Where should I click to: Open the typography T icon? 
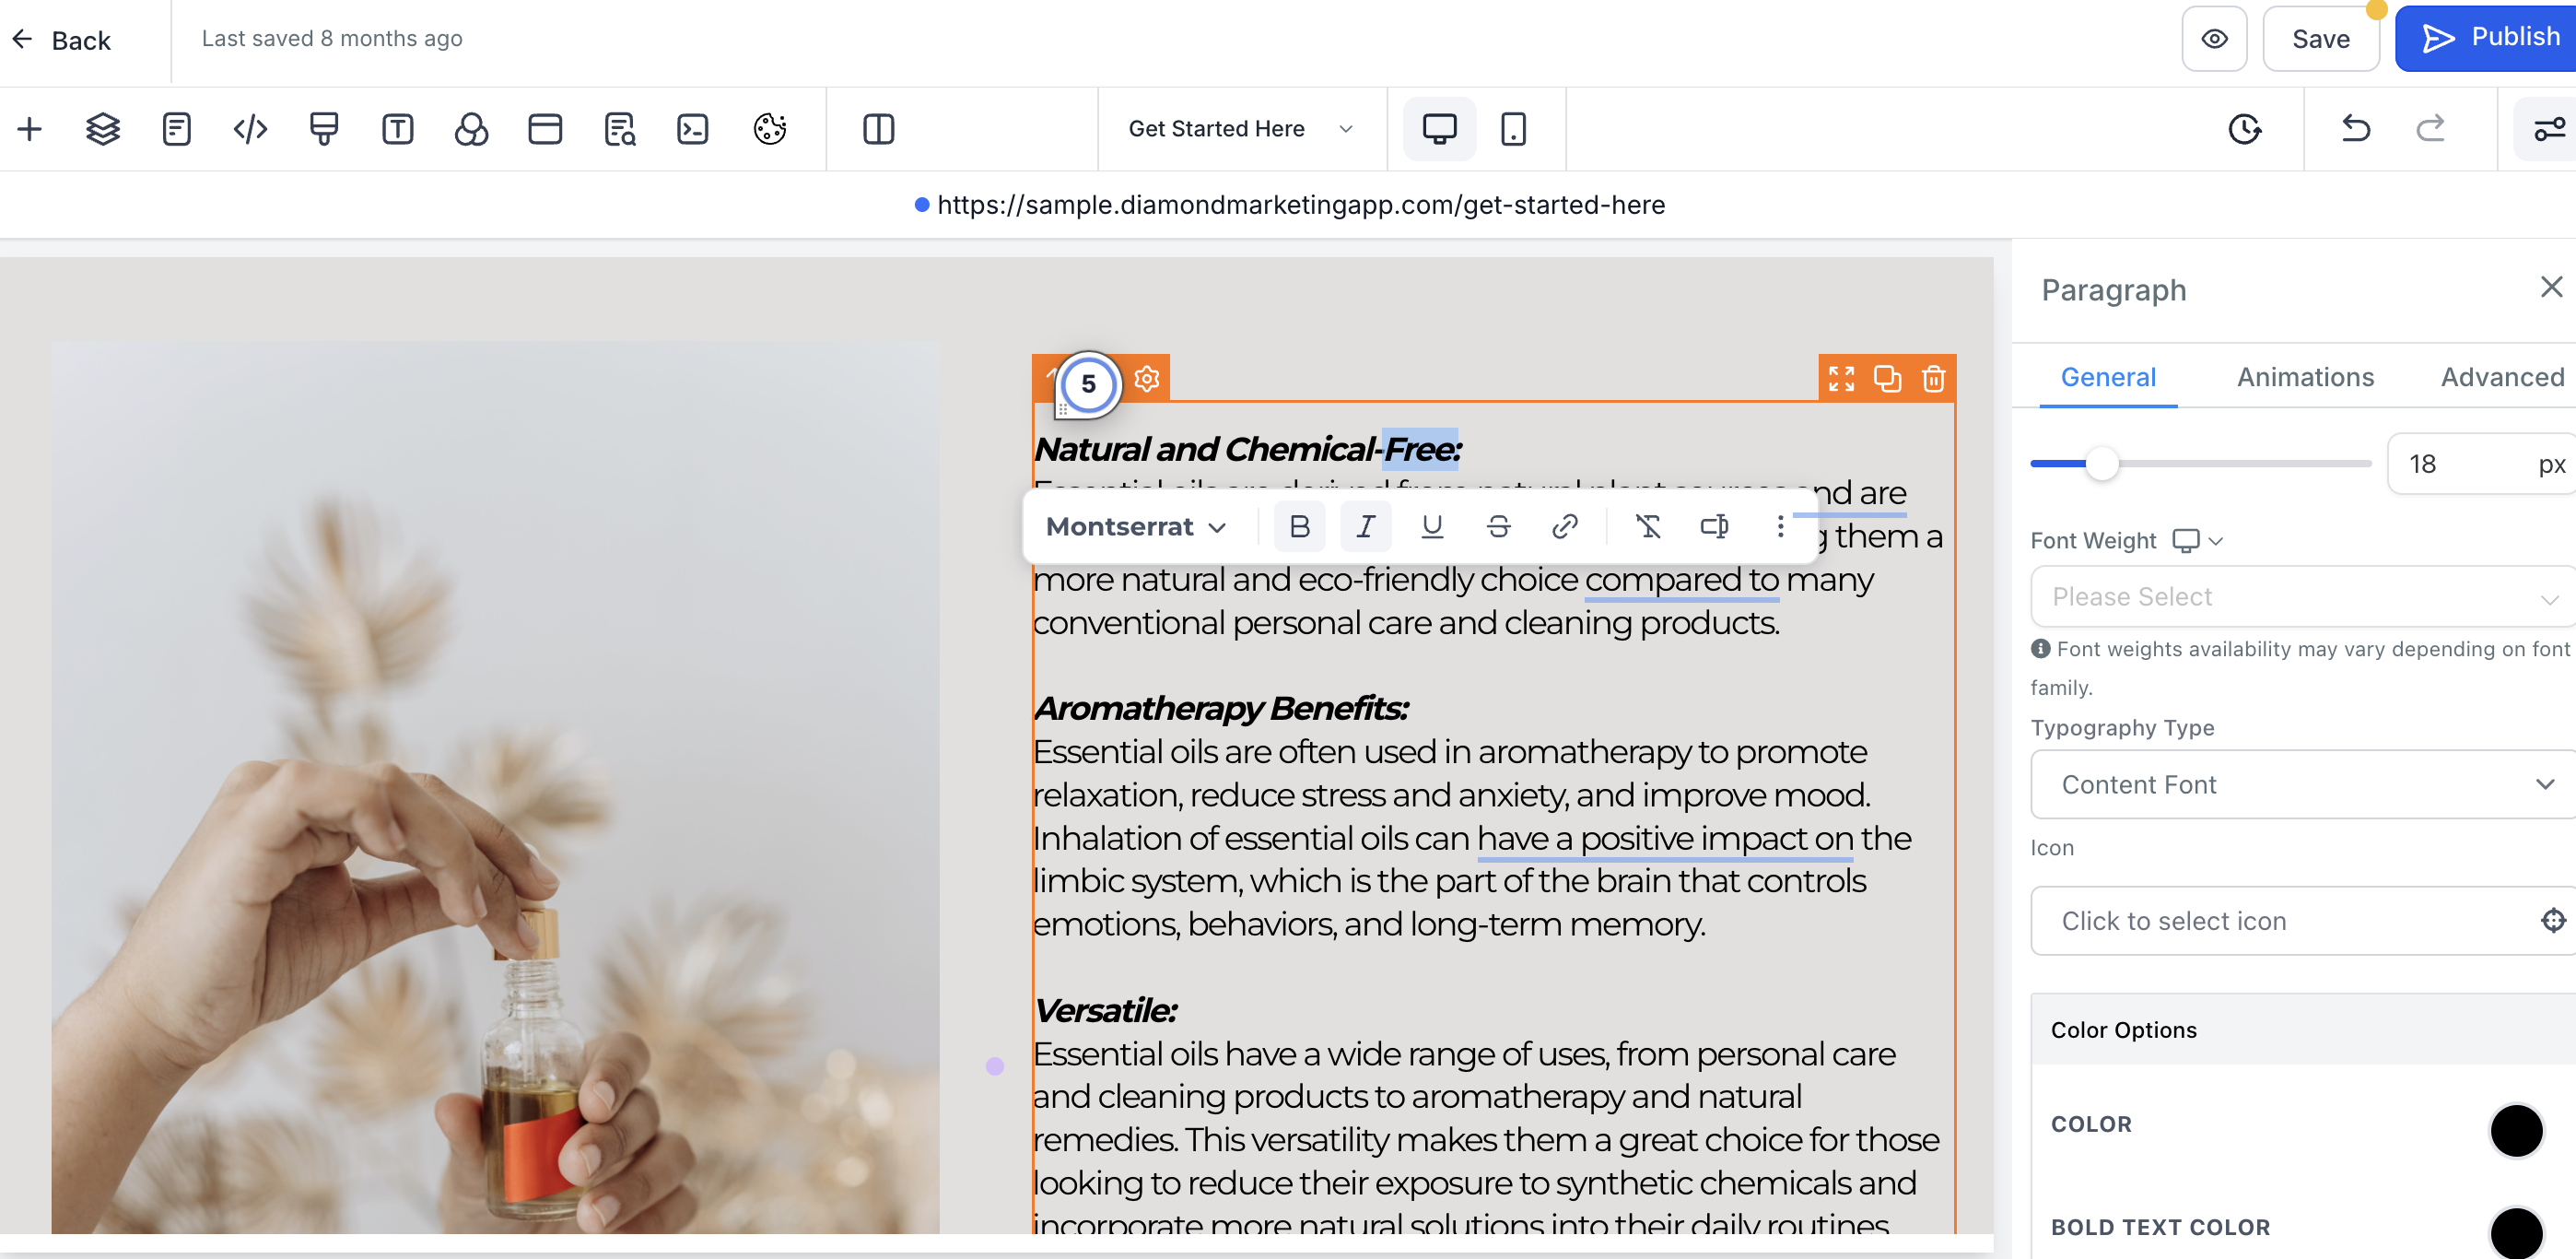(398, 129)
